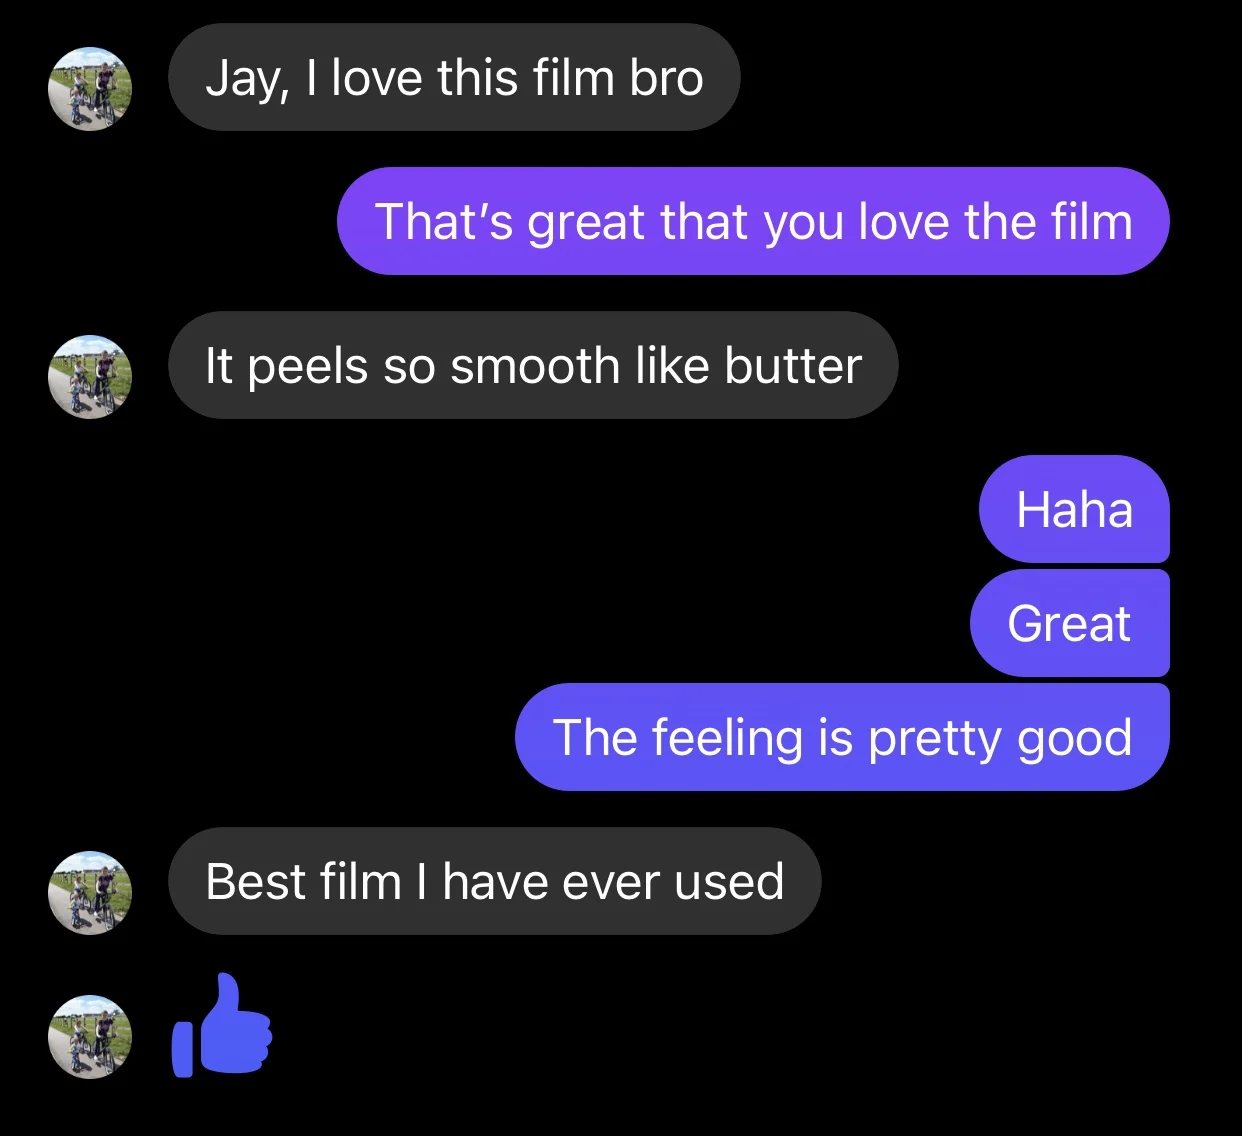Click the word 'bro' in first message
Viewport: 1242px width, 1136px height.
pos(666,78)
